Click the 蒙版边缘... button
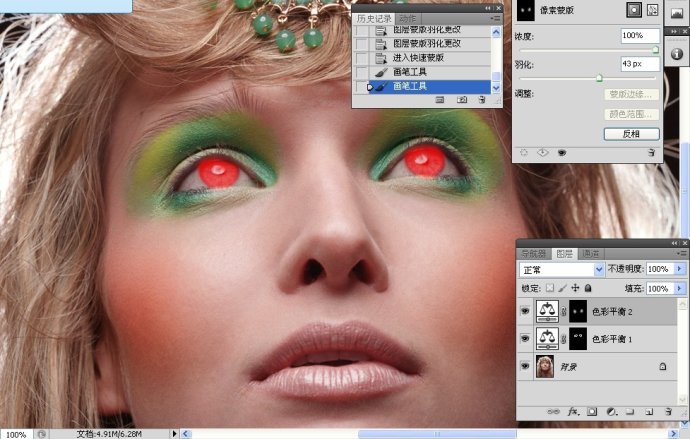690x439 pixels. 631,94
